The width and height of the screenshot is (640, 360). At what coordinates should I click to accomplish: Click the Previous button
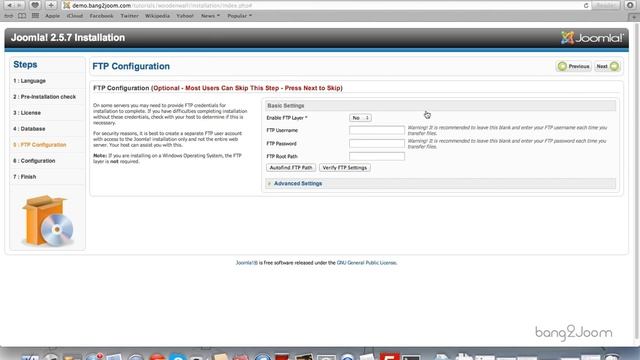pyautogui.click(x=573, y=66)
